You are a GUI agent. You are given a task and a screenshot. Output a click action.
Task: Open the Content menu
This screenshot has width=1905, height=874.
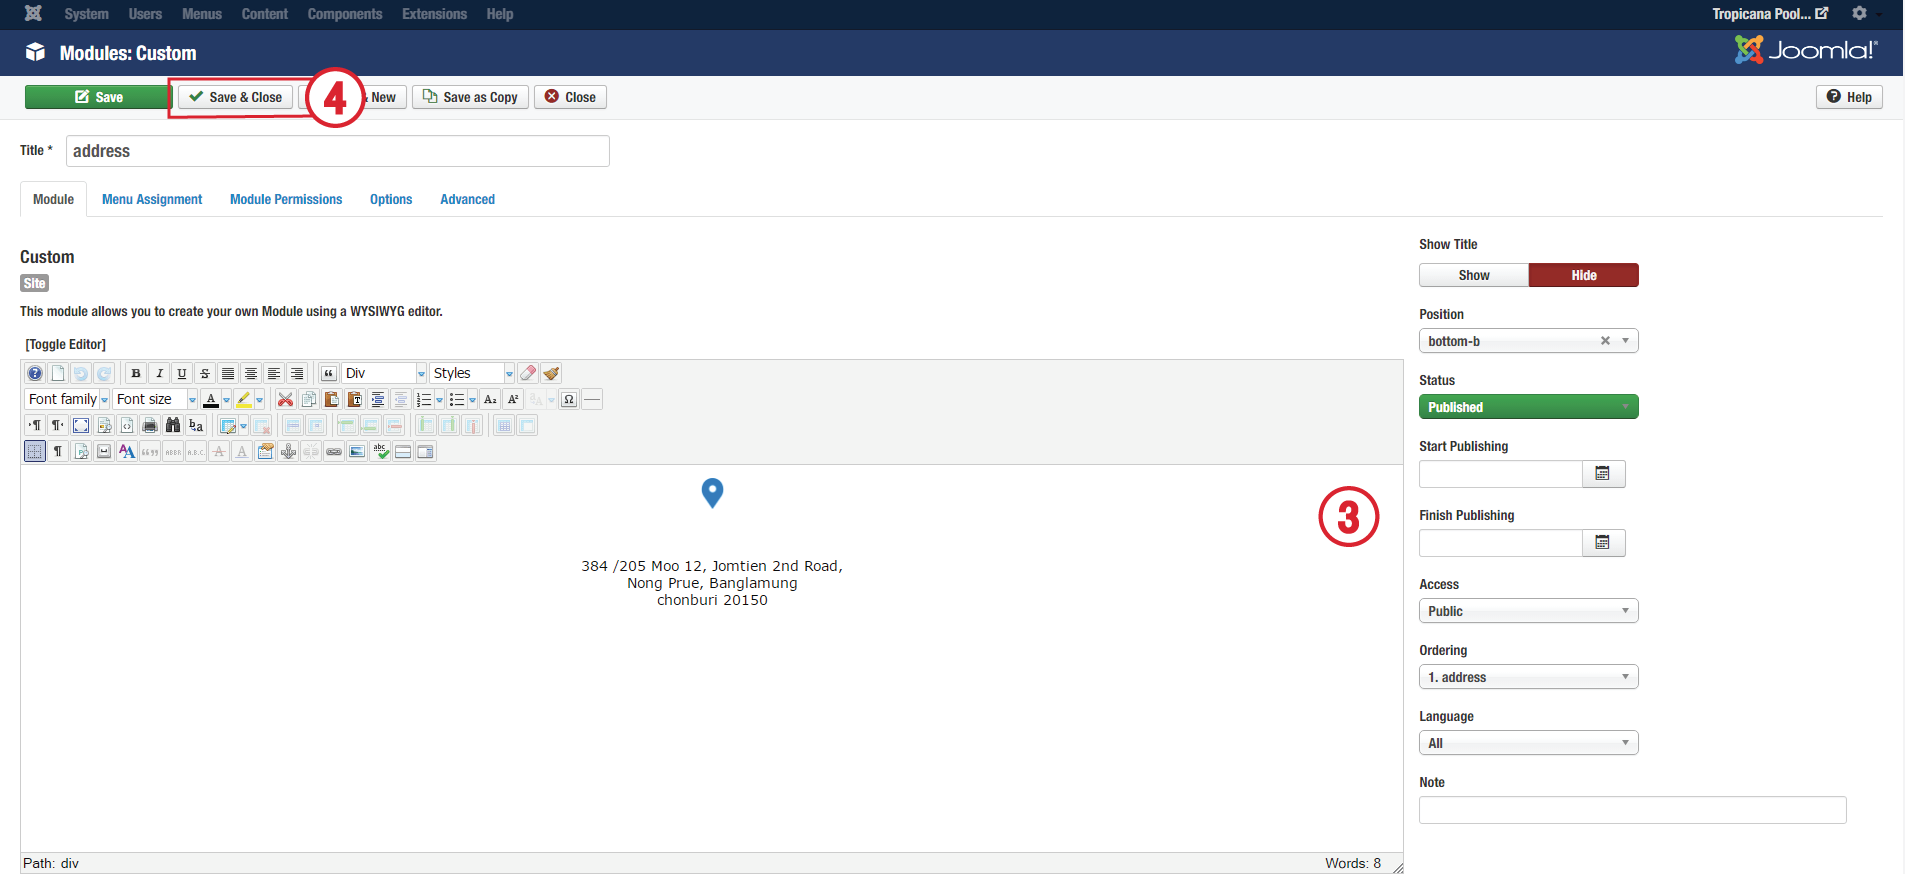265,14
